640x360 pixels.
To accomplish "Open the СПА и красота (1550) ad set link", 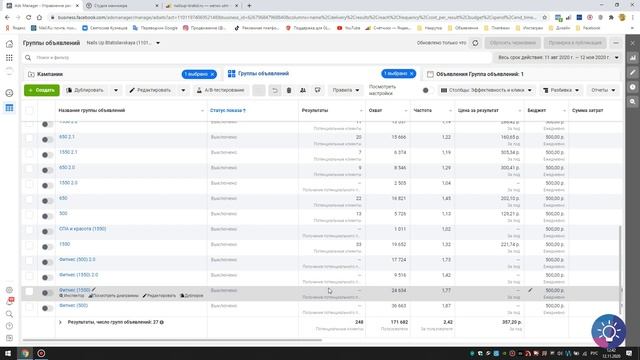I will 82,229.
